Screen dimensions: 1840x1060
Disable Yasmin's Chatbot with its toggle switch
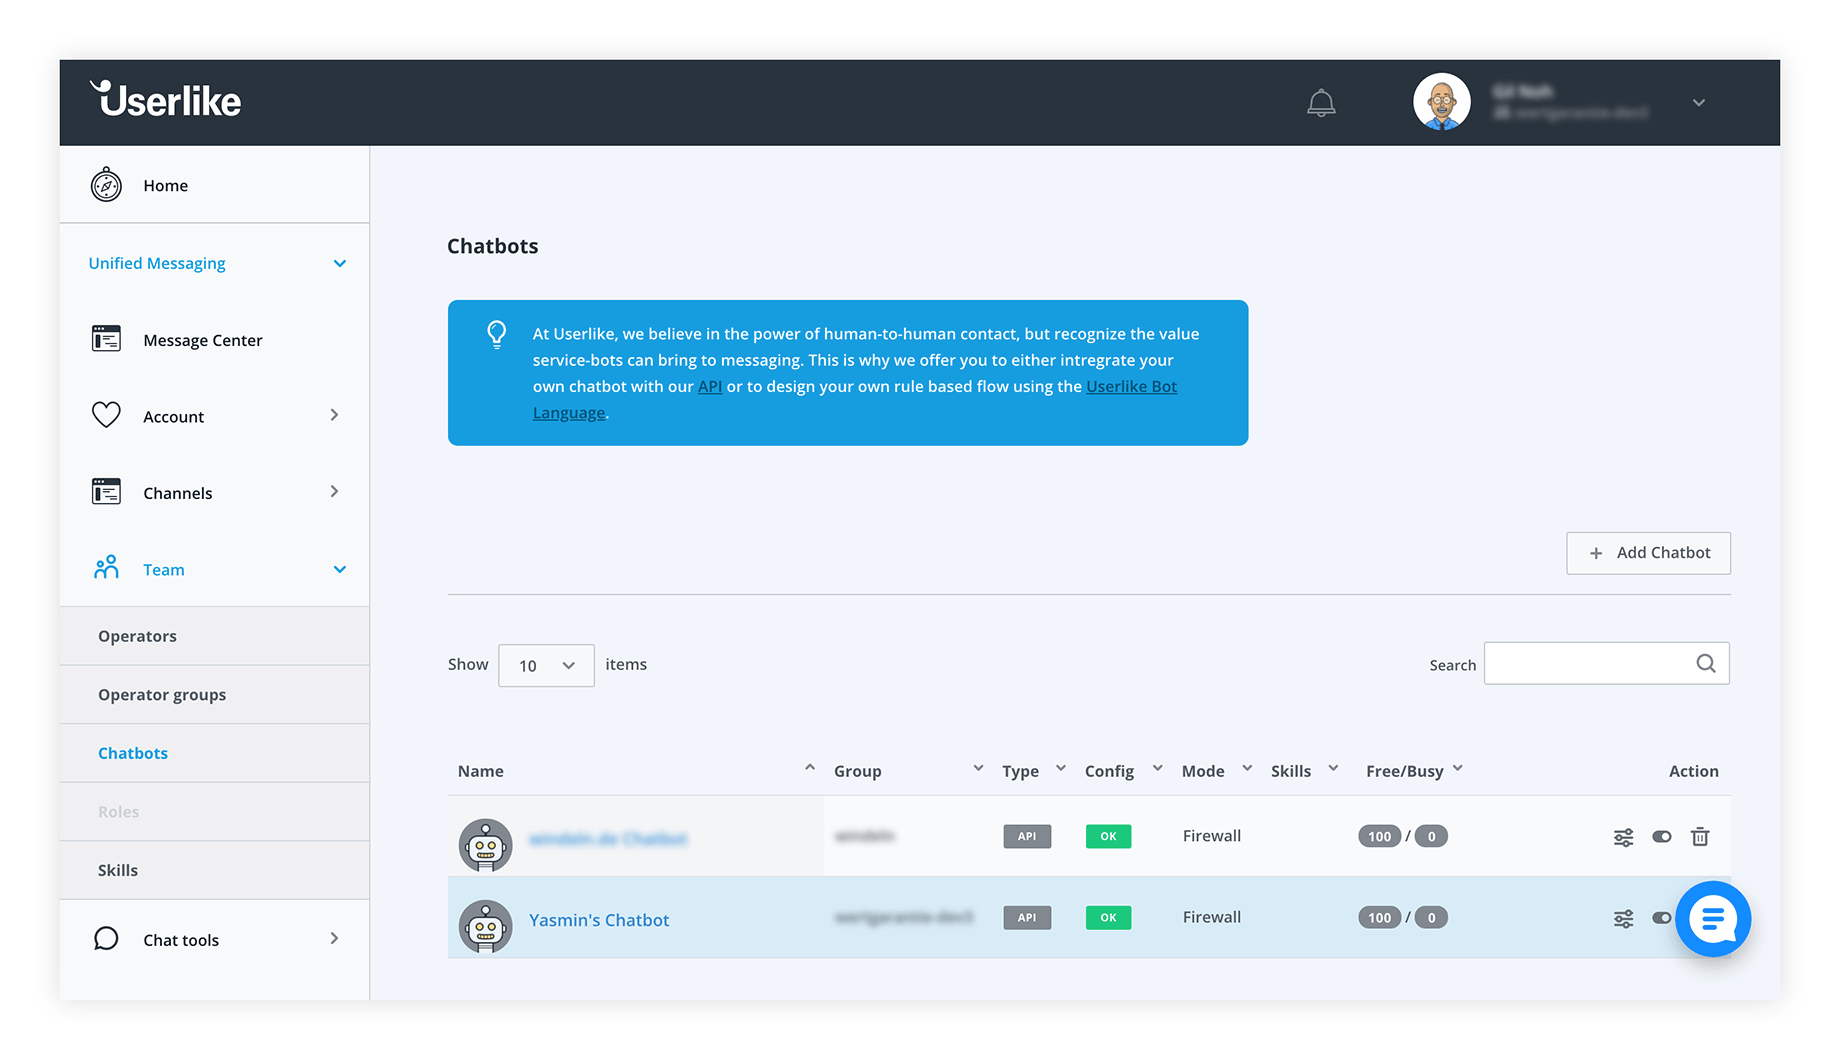click(x=1662, y=917)
